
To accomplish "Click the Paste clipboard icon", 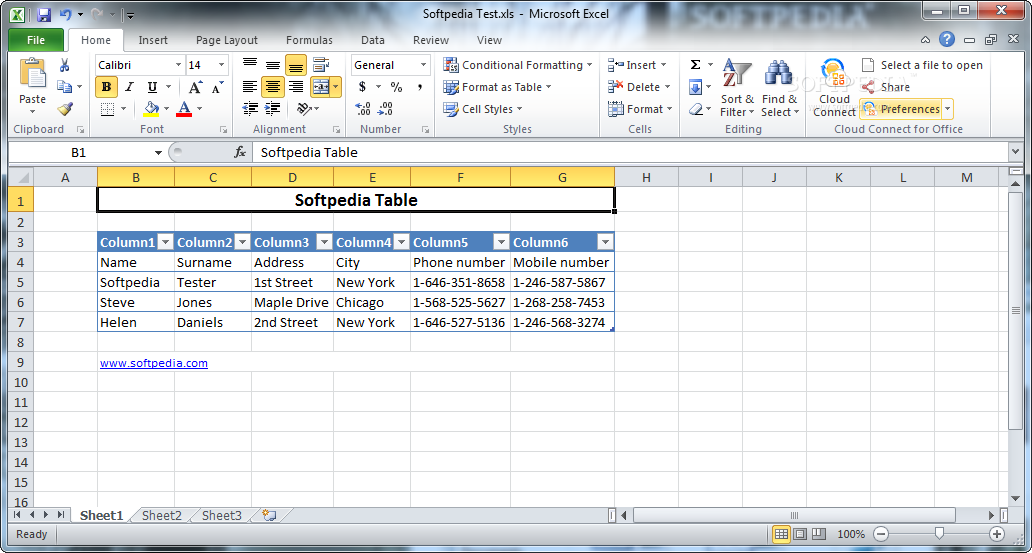I will [x=32, y=73].
